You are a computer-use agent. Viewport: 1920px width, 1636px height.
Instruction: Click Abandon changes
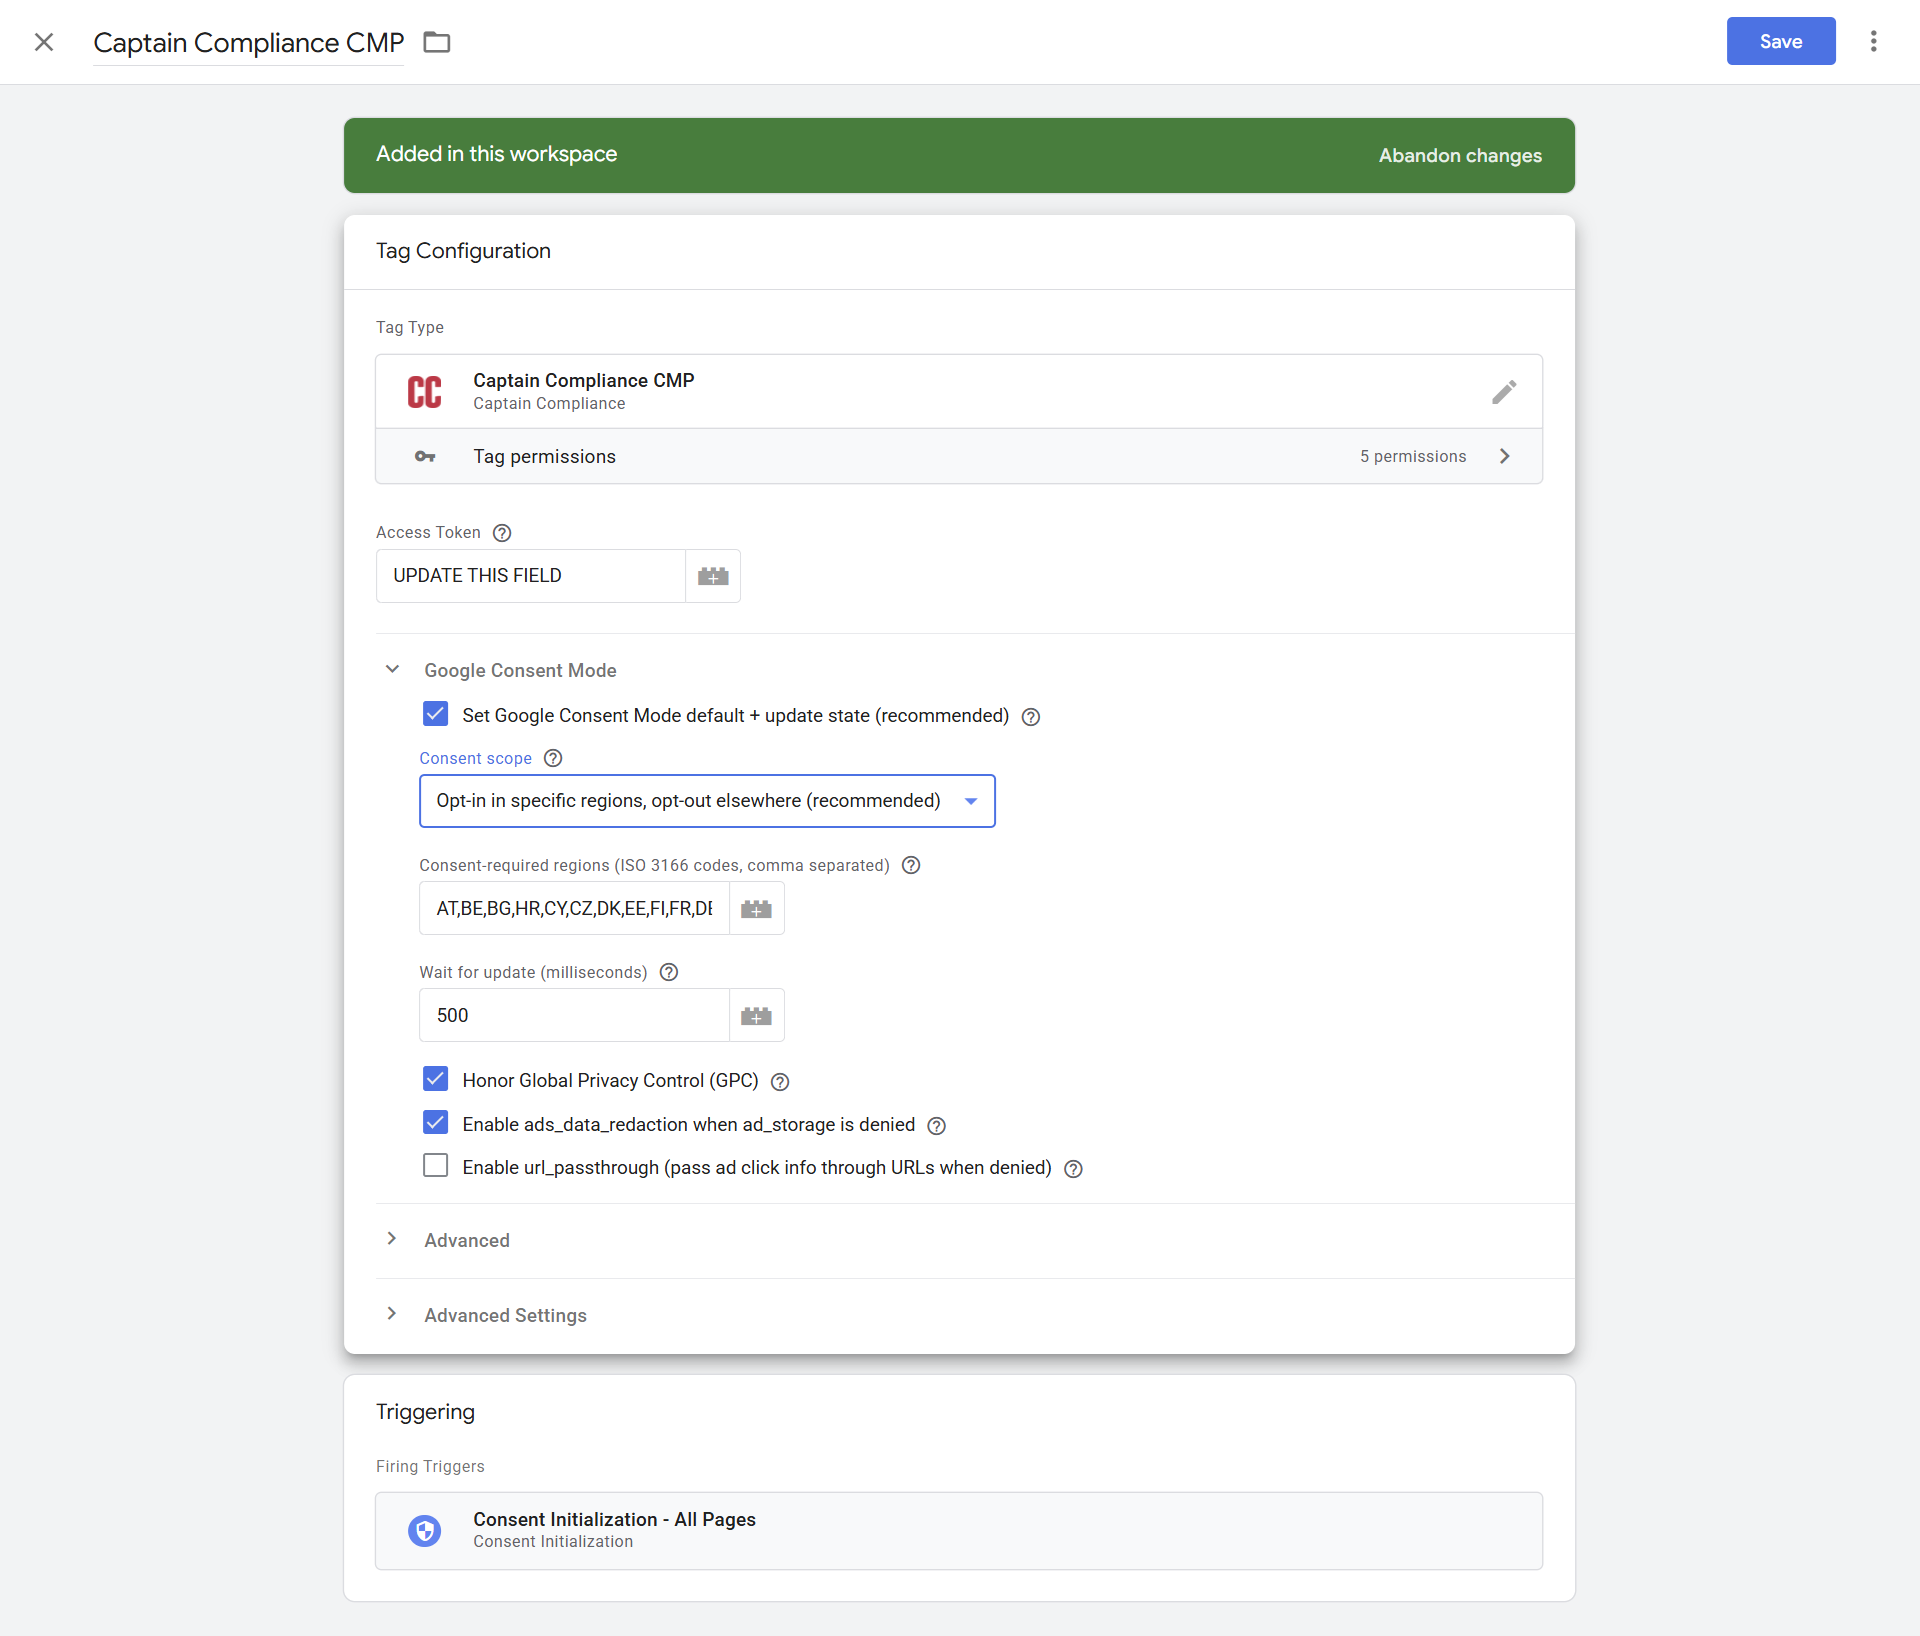click(1460, 156)
